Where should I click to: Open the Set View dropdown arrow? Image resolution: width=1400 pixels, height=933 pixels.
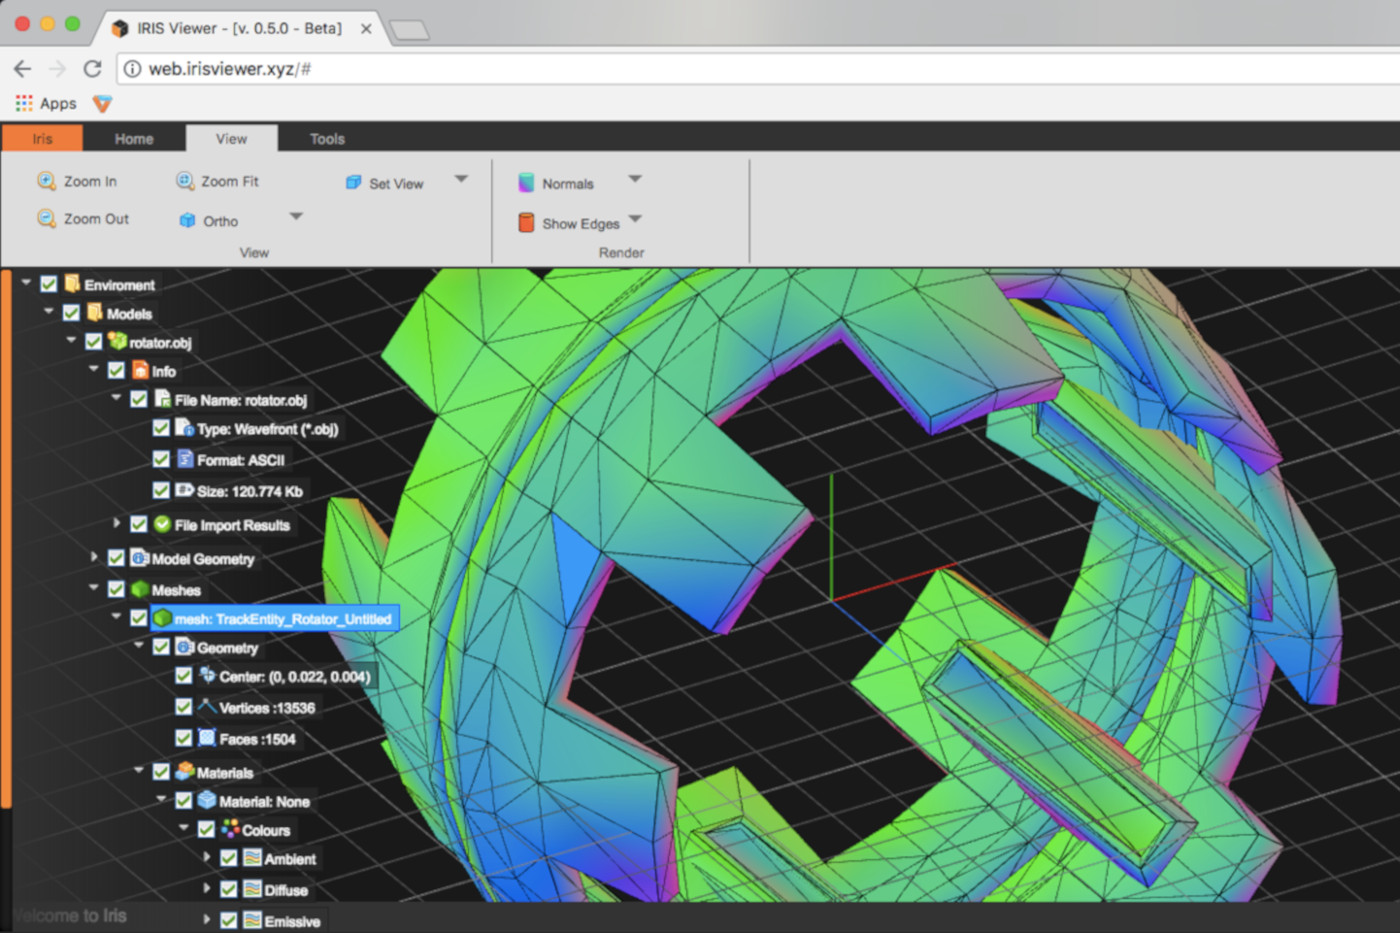tap(461, 180)
